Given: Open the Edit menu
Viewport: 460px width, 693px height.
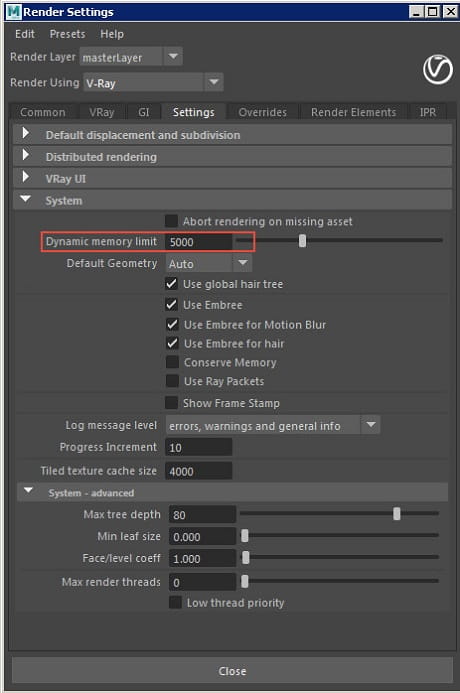Looking at the screenshot, I should click(x=25, y=34).
